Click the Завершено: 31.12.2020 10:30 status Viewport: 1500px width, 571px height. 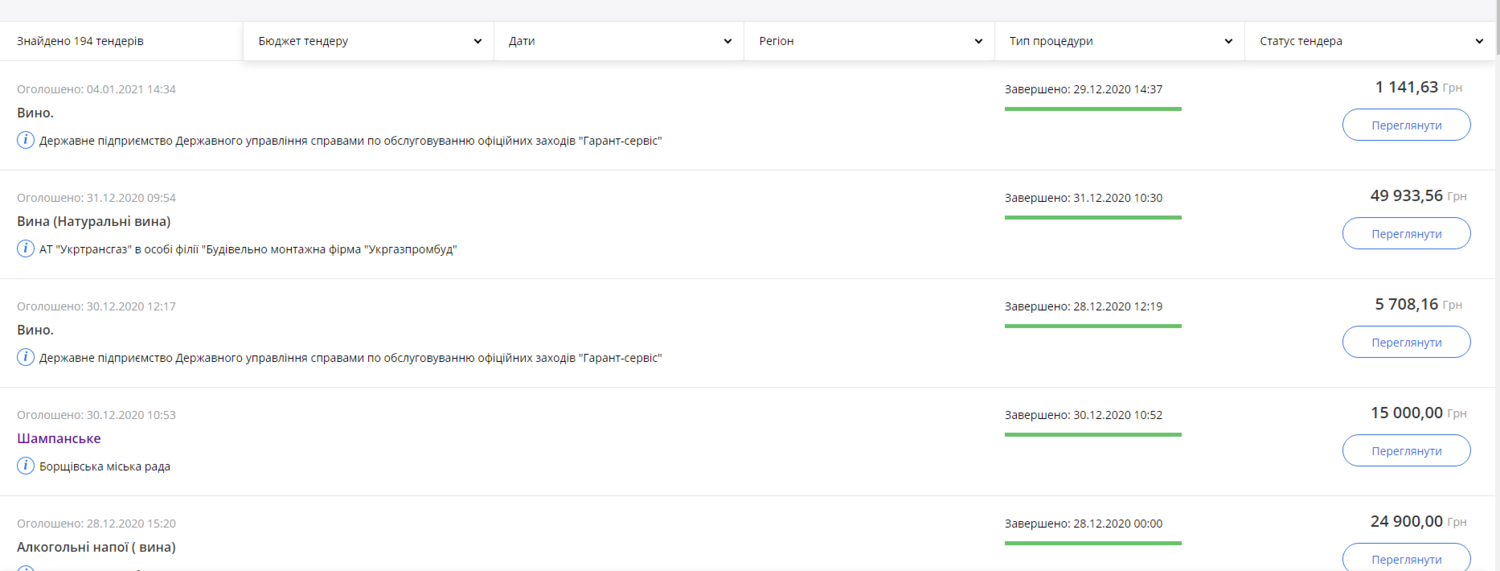click(1084, 198)
